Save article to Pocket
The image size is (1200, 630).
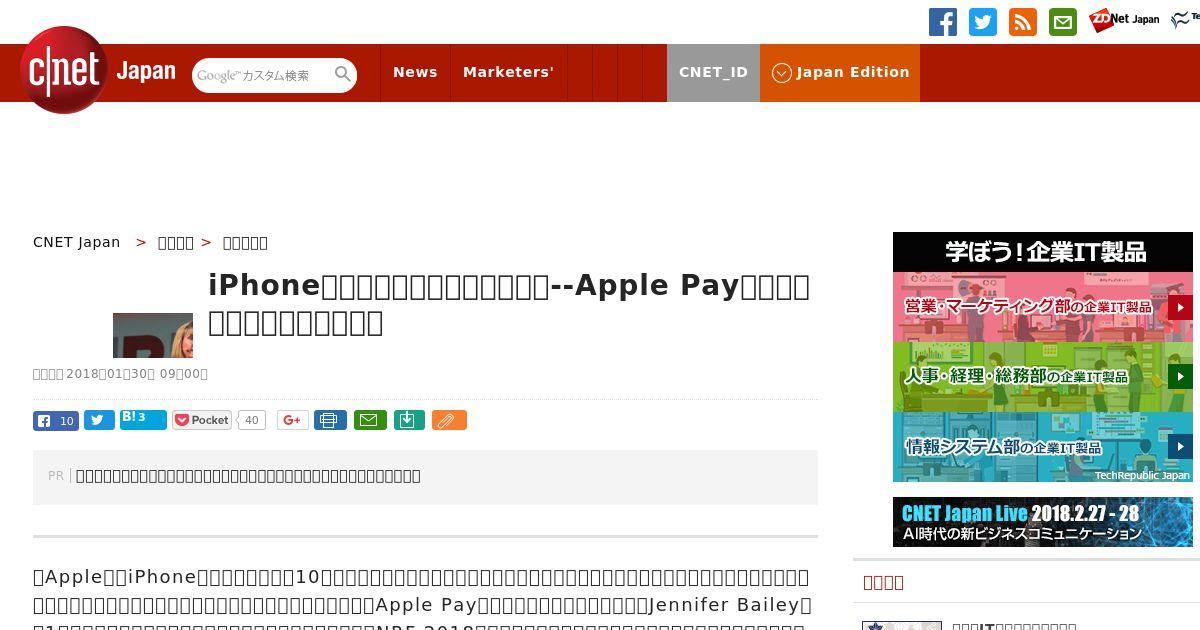[202, 420]
